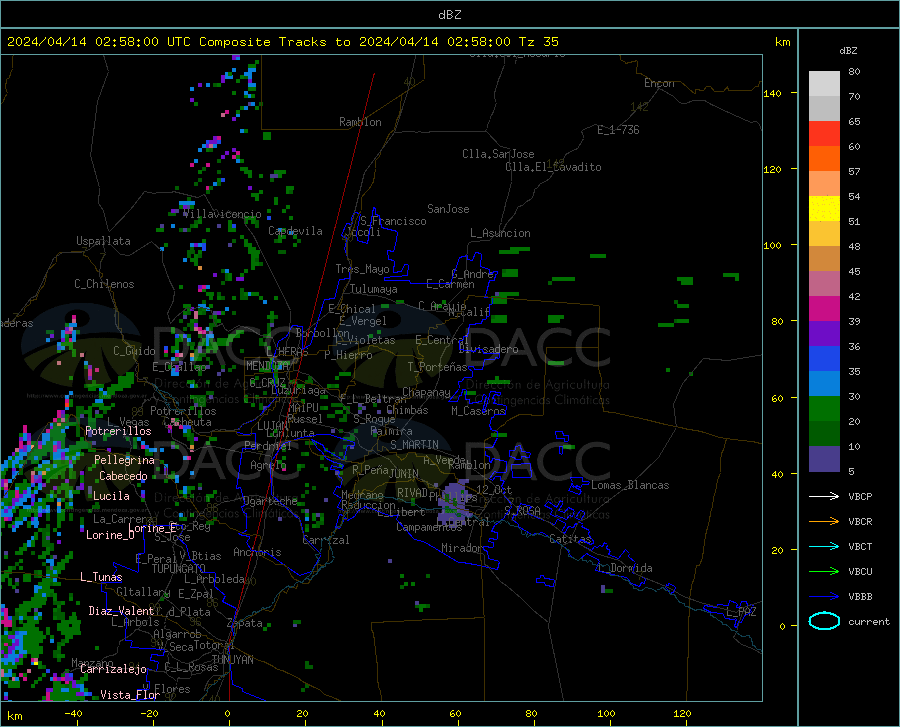
Task: Click the 140 km vertical axis tick
Action: [773, 93]
